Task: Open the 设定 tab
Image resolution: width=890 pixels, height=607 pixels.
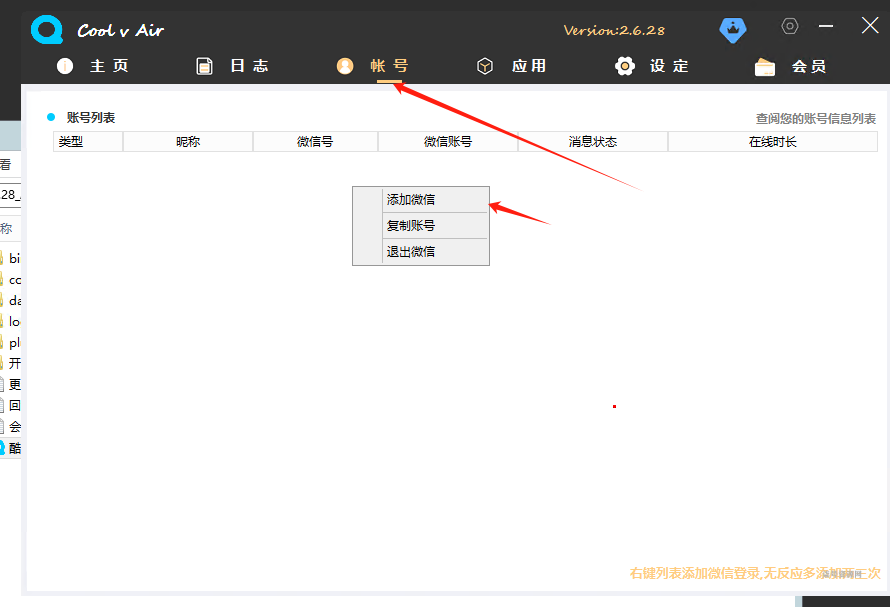Action: [x=669, y=66]
